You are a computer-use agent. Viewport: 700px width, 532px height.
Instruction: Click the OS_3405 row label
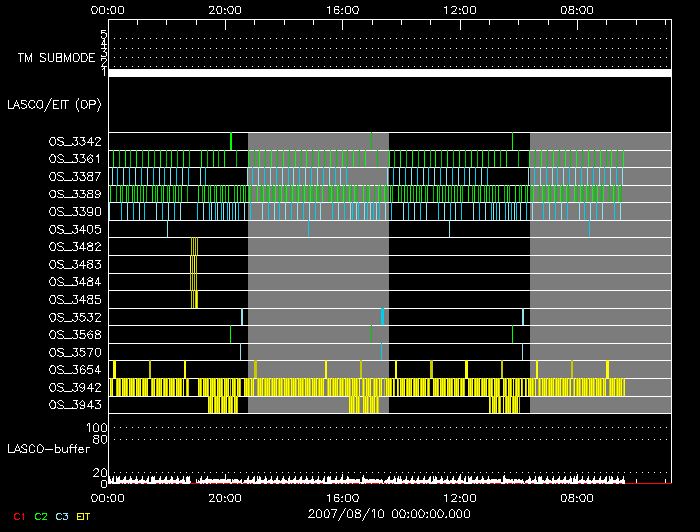pyautogui.click(x=75, y=229)
